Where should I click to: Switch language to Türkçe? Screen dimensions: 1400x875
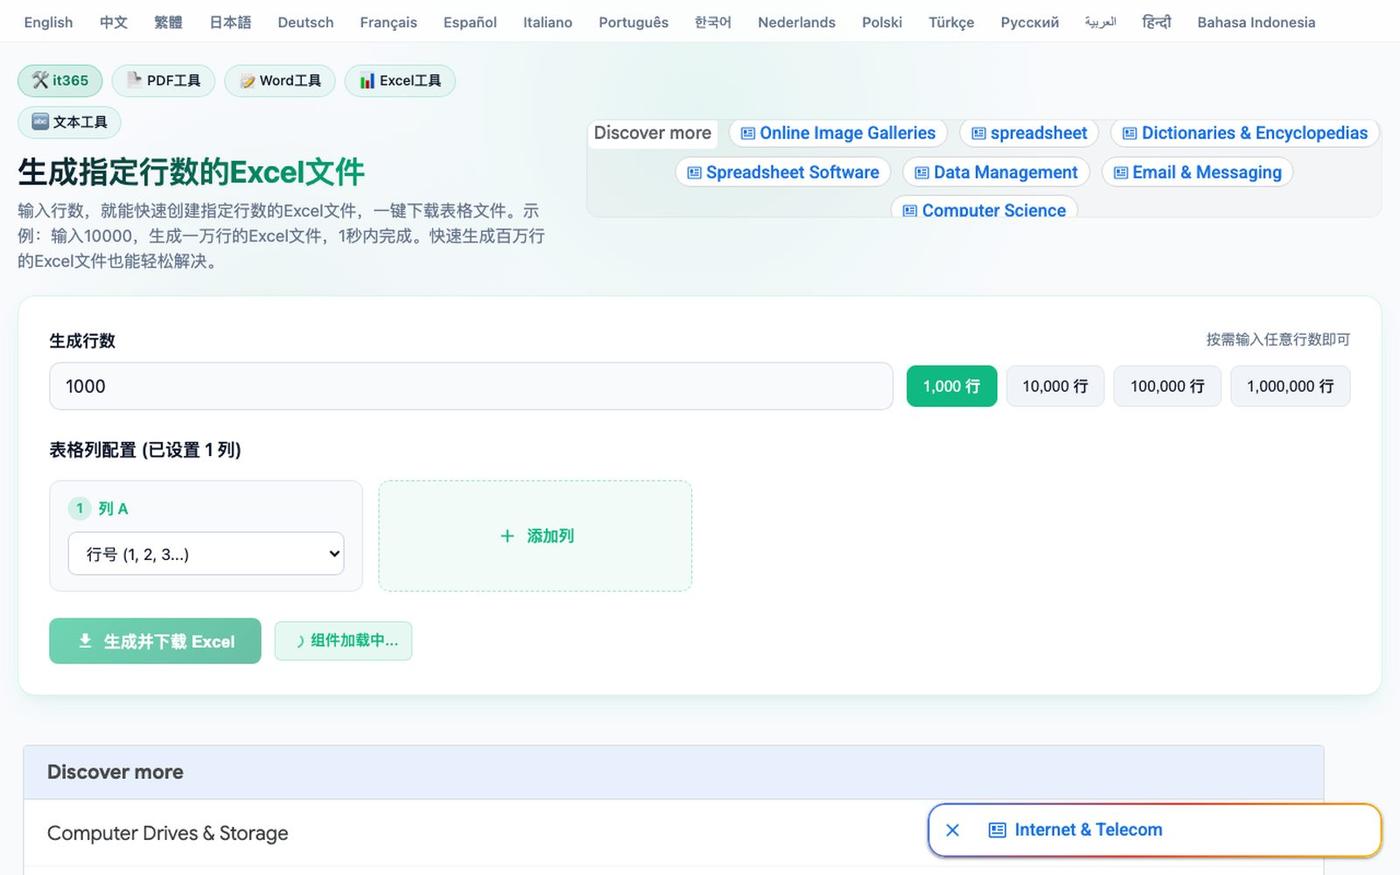951,22
